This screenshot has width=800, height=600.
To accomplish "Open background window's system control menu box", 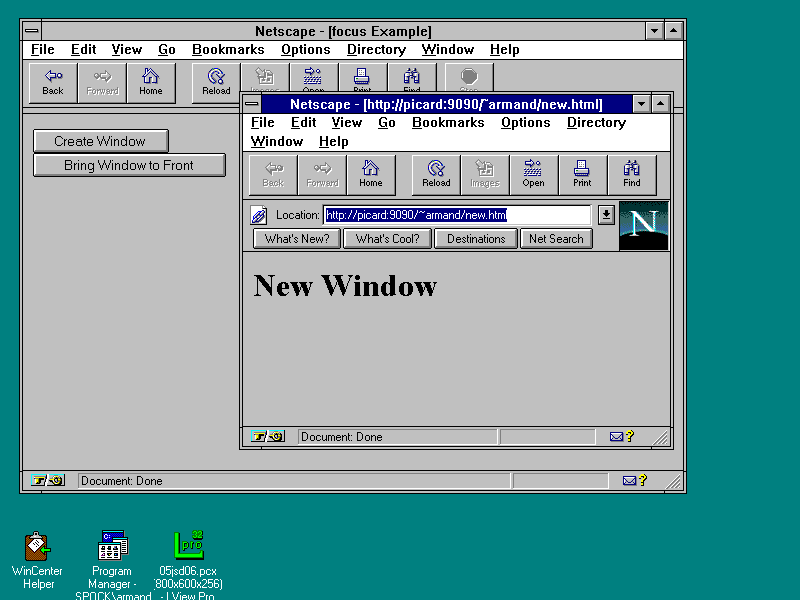I will click(x=32, y=32).
